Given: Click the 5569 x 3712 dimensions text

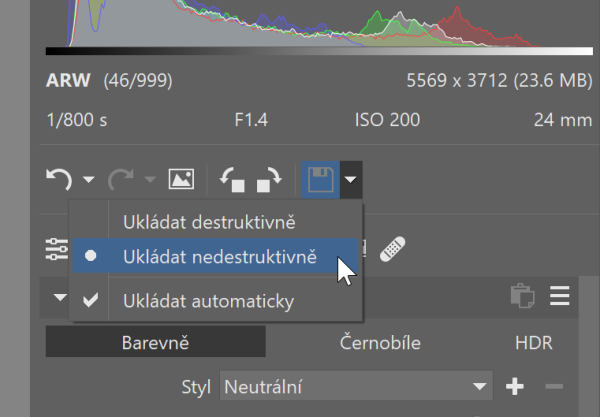Looking at the screenshot, I should coord(457,81).
